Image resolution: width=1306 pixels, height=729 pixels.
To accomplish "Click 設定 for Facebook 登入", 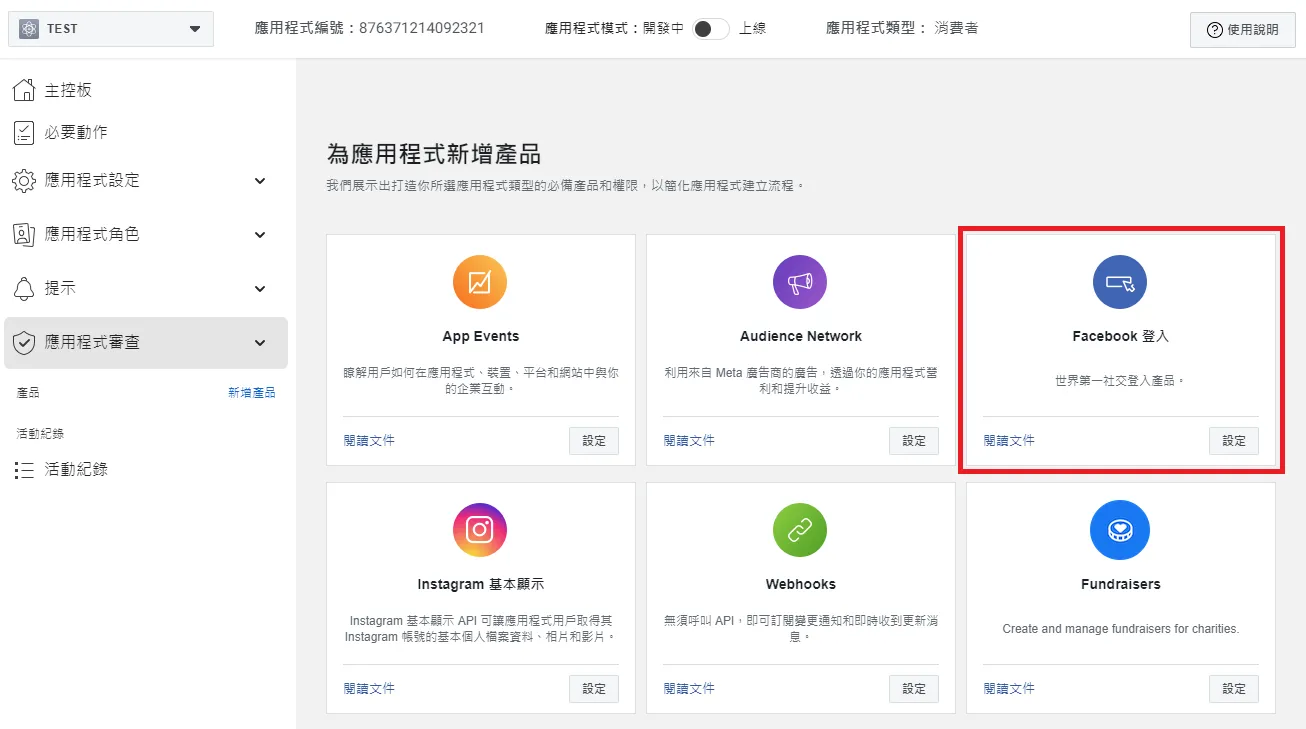I will point(1234,441).
